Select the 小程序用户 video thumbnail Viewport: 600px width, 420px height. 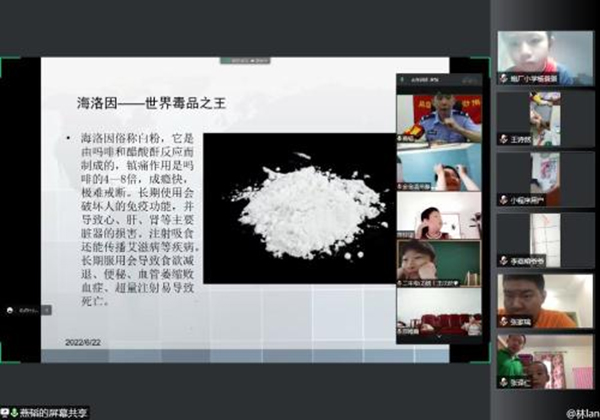click(545, 177)
